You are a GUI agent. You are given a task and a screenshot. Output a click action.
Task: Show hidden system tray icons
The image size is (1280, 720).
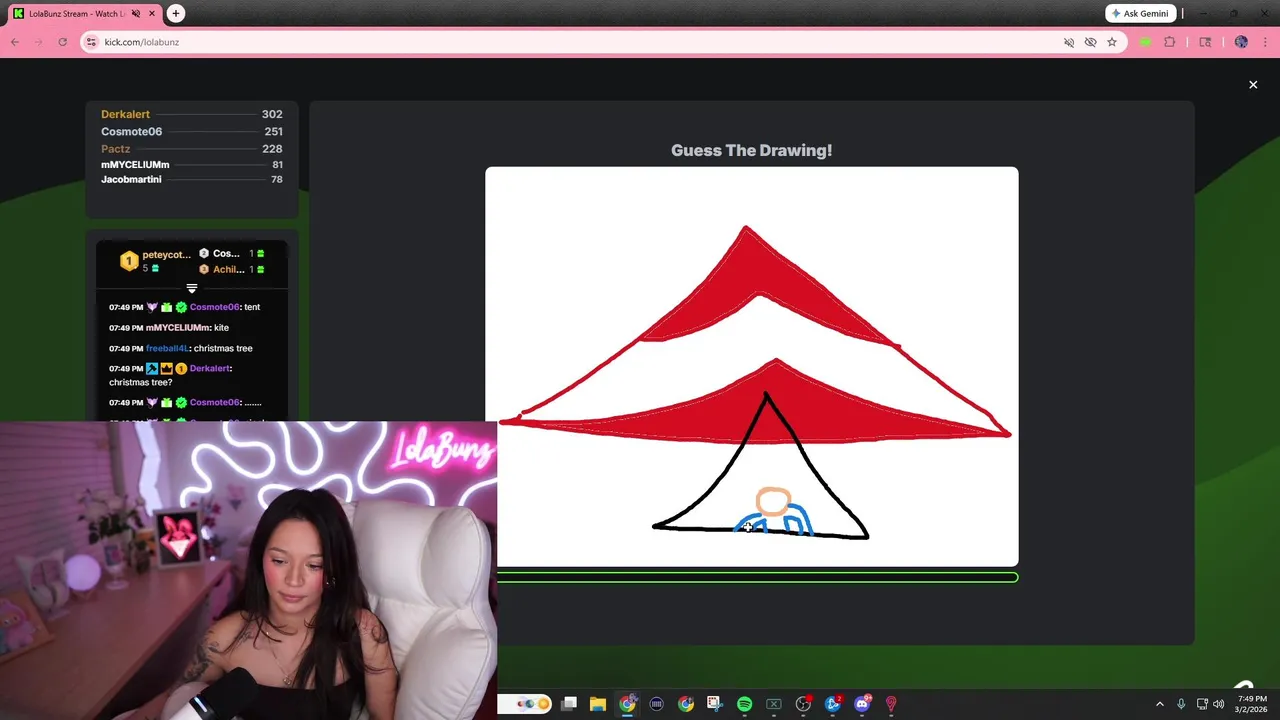pyautogui.click(x=1160, y=704)
